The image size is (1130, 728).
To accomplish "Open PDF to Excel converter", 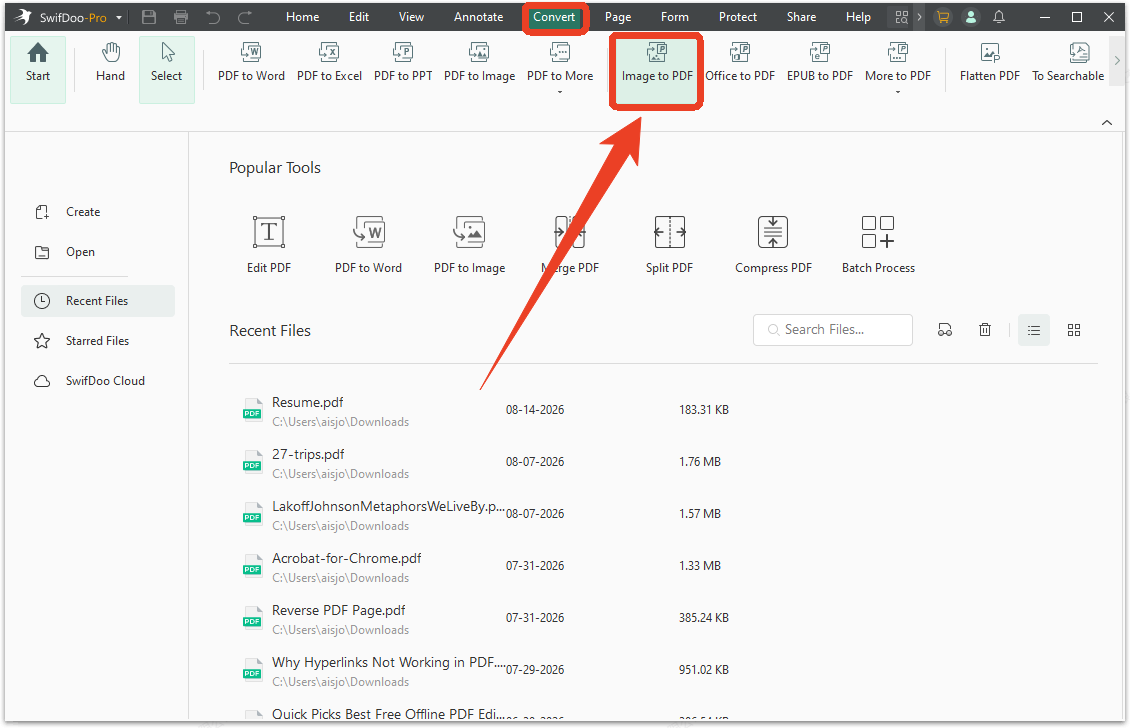I will pos(329,63).
